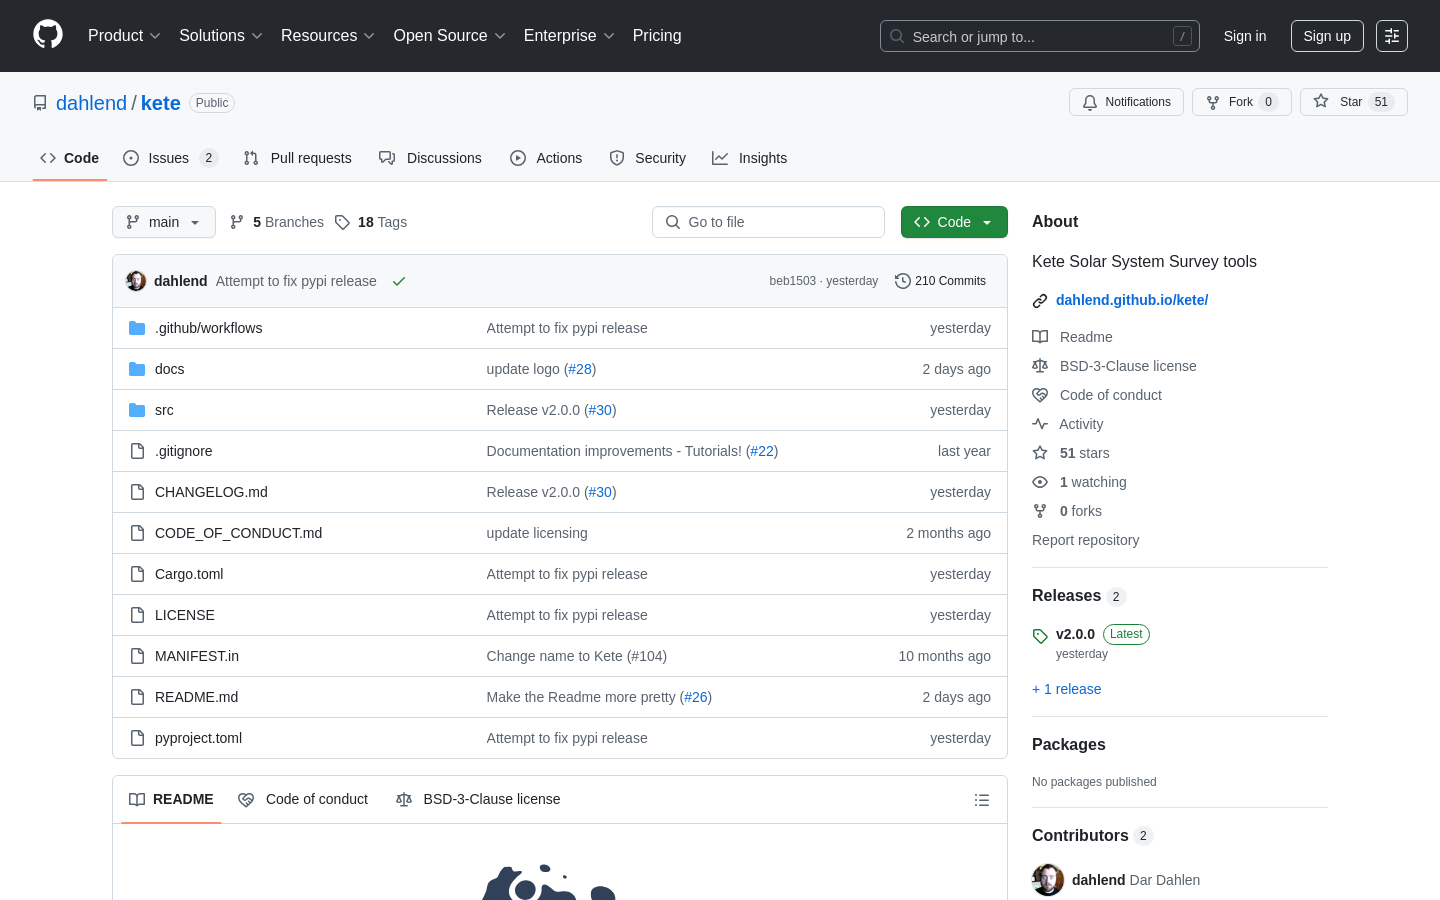Click the history clock icon for 210 Commits
The height and width of the screenshot is (900, 1440).
pos(902,281)
